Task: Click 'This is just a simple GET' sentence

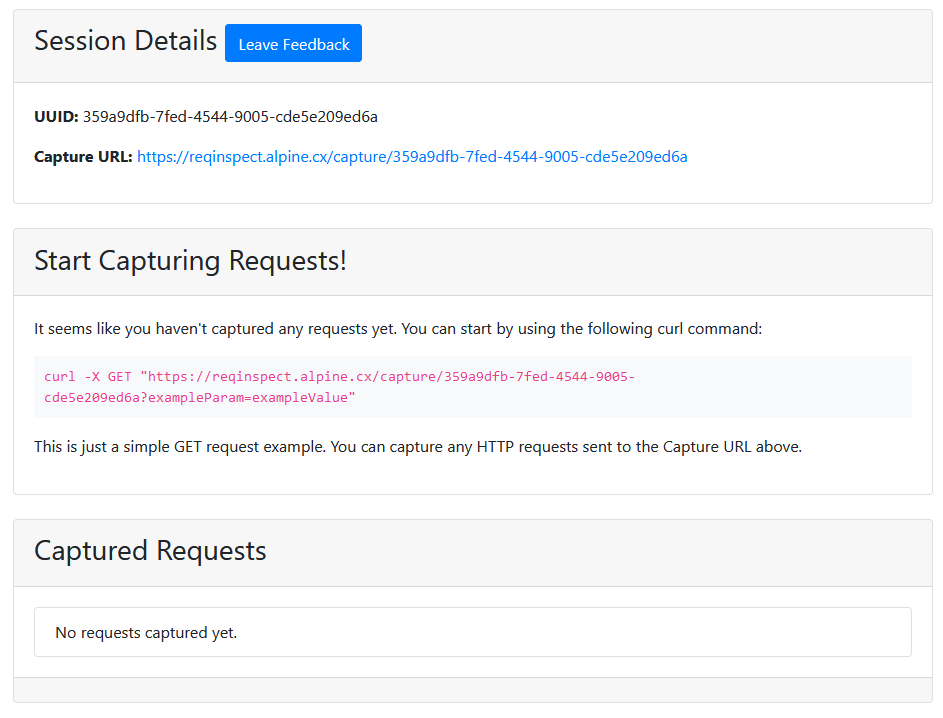Action: 418,447
